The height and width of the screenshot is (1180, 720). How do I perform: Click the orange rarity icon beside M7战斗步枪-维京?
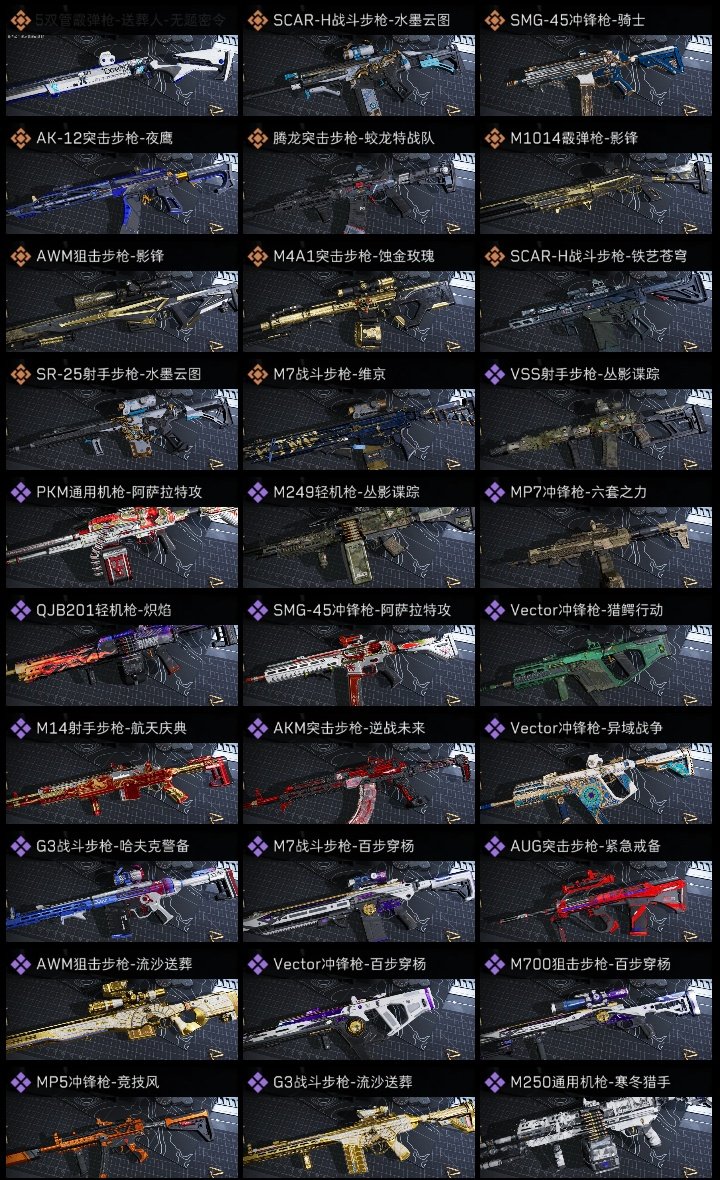[x=257, y=374]
